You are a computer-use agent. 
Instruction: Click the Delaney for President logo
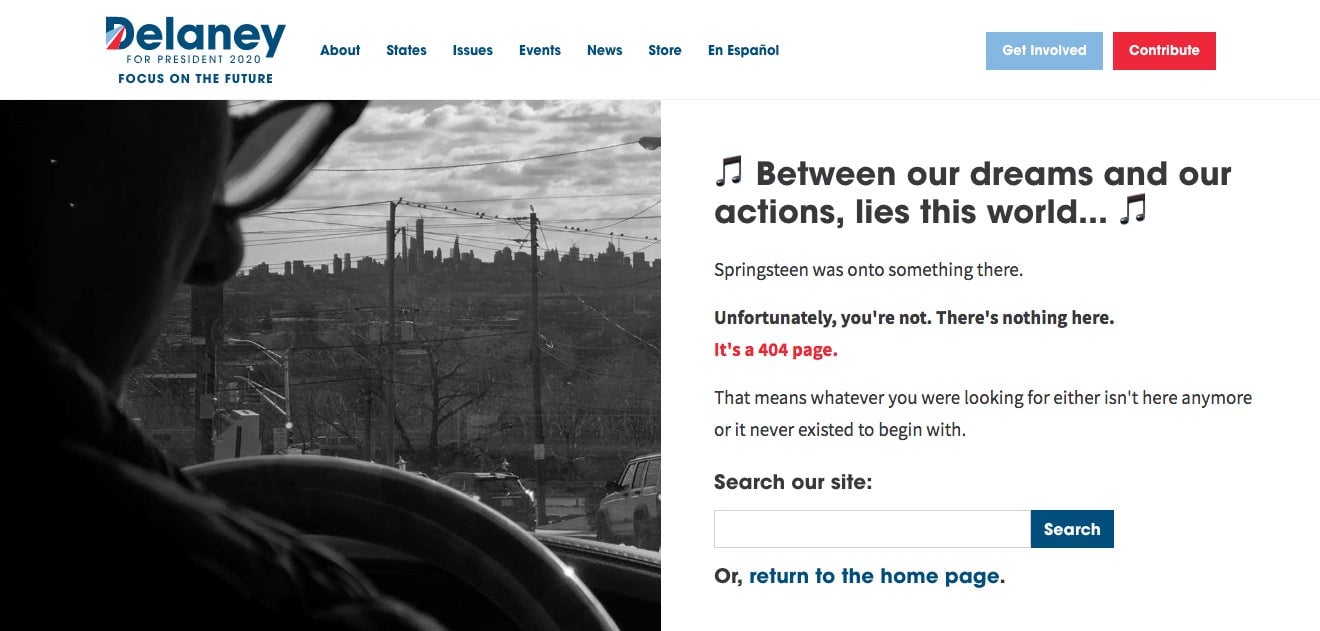(195, 50)
